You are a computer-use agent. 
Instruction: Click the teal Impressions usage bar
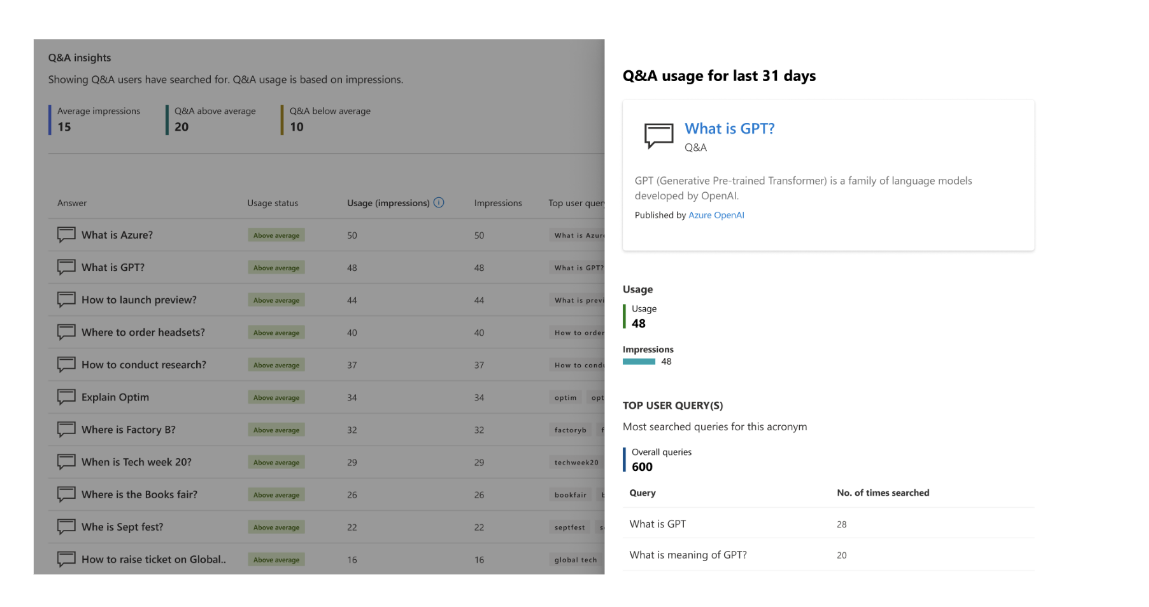[x=639, y=361]
